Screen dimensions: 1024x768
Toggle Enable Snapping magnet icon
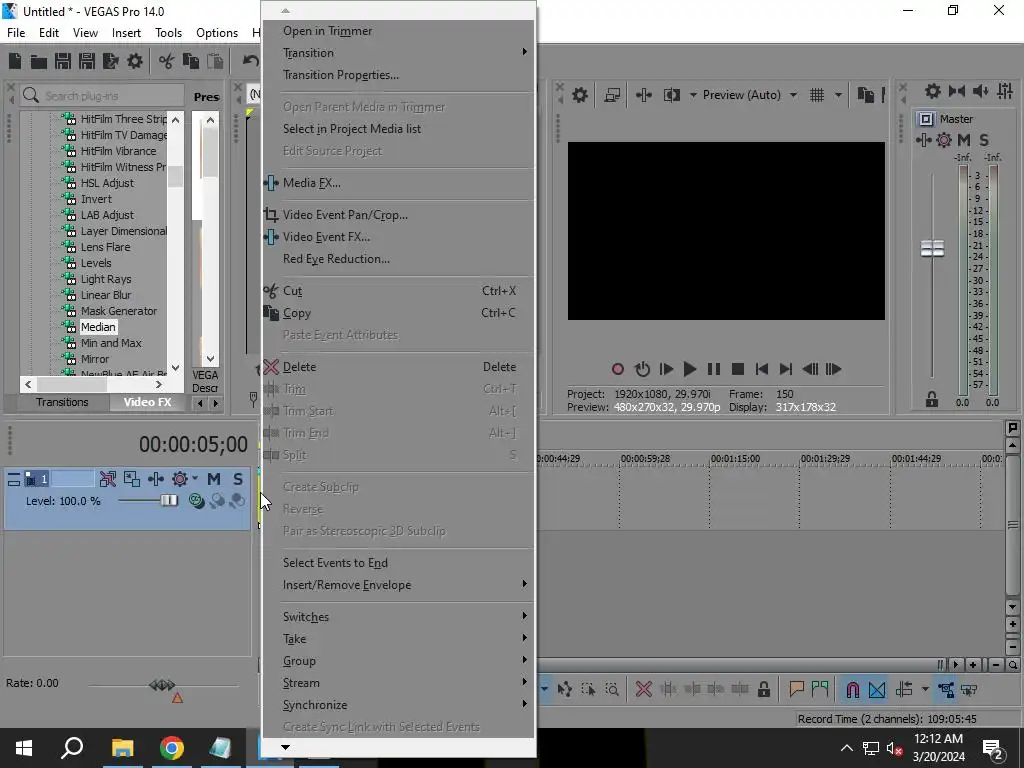[x=852, y=690]
